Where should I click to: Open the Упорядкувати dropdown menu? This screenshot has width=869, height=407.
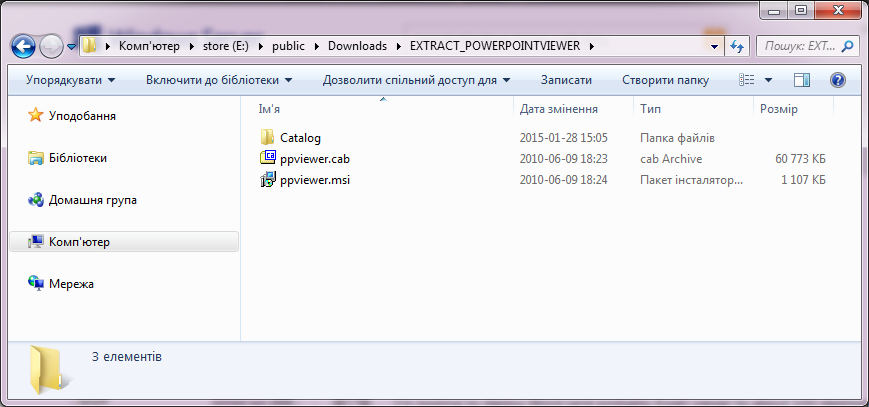pos(70,80)
